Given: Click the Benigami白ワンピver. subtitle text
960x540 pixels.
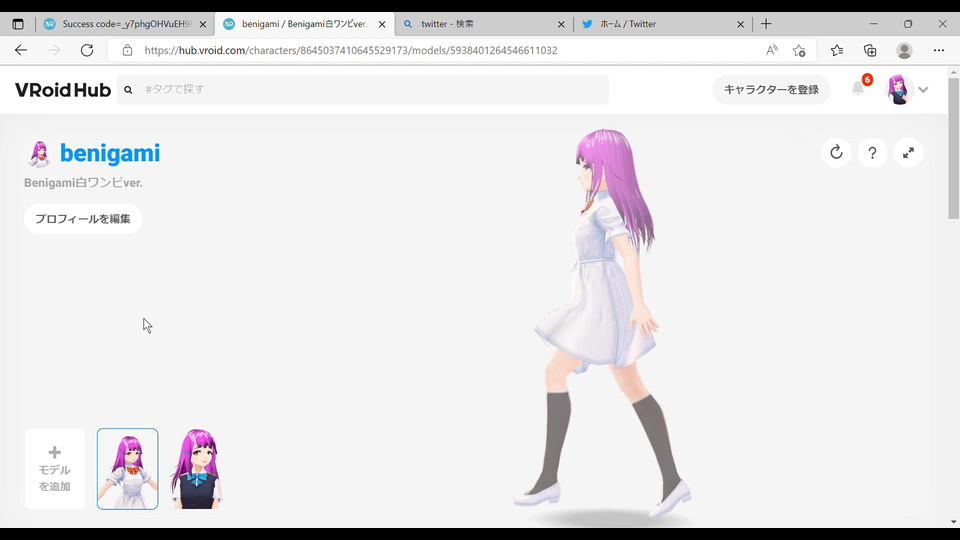Looking at the screenshot, I should coord(83,182).
